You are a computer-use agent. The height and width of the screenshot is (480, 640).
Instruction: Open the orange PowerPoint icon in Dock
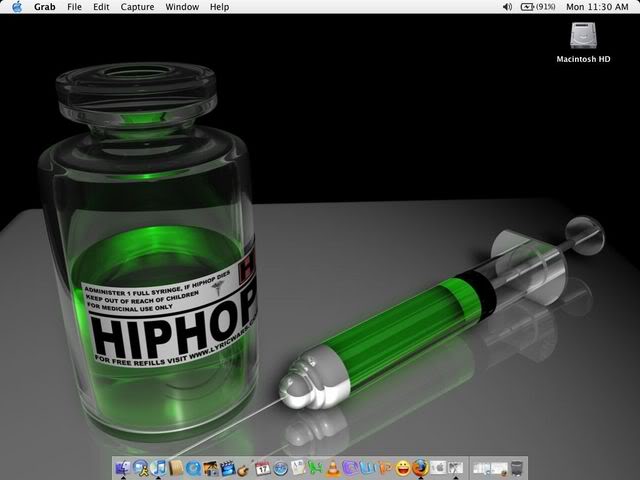click(385, 469)
